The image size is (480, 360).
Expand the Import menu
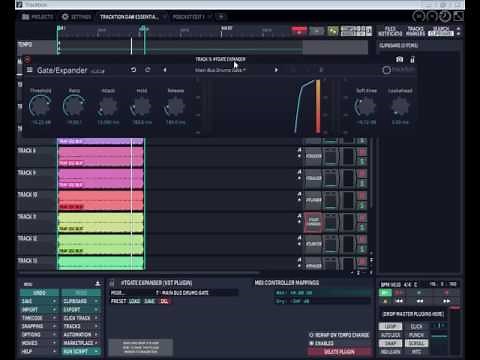39,309
